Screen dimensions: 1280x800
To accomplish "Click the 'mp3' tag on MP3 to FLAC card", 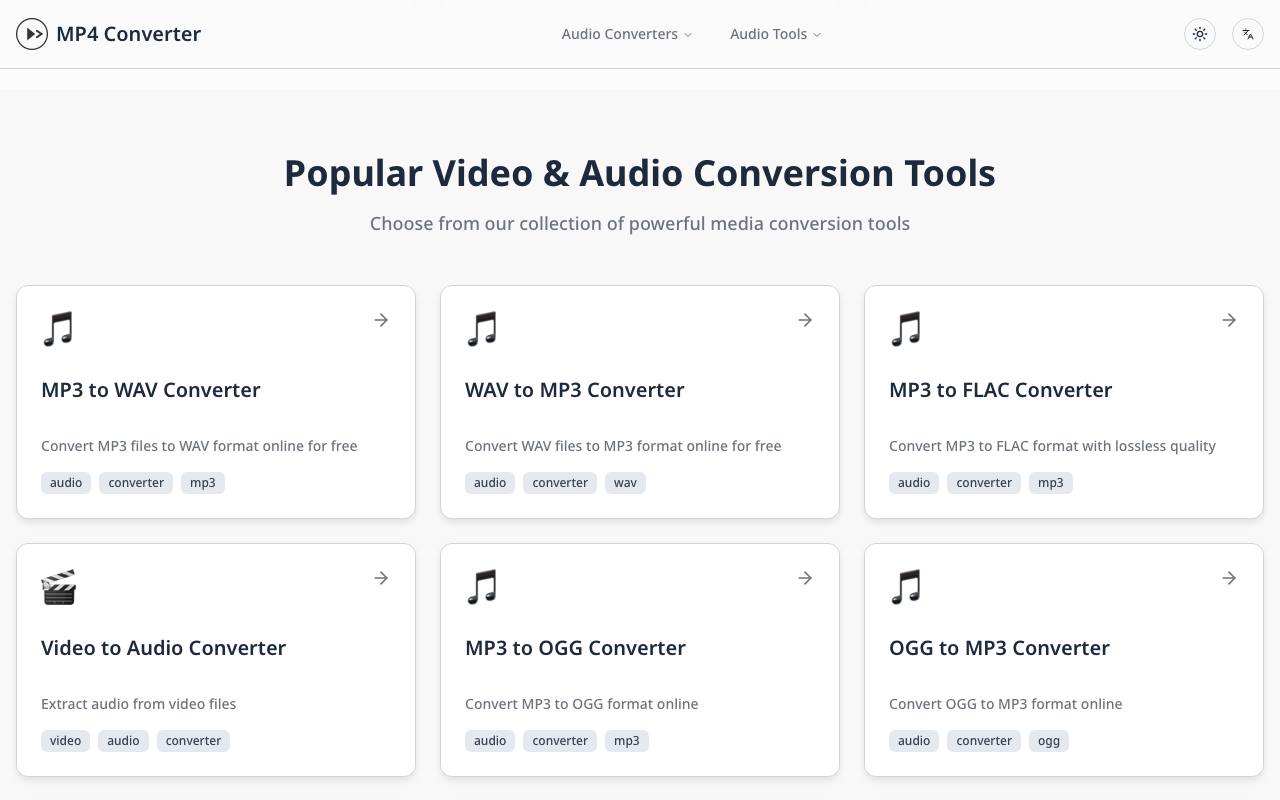I will point(1051,483).
